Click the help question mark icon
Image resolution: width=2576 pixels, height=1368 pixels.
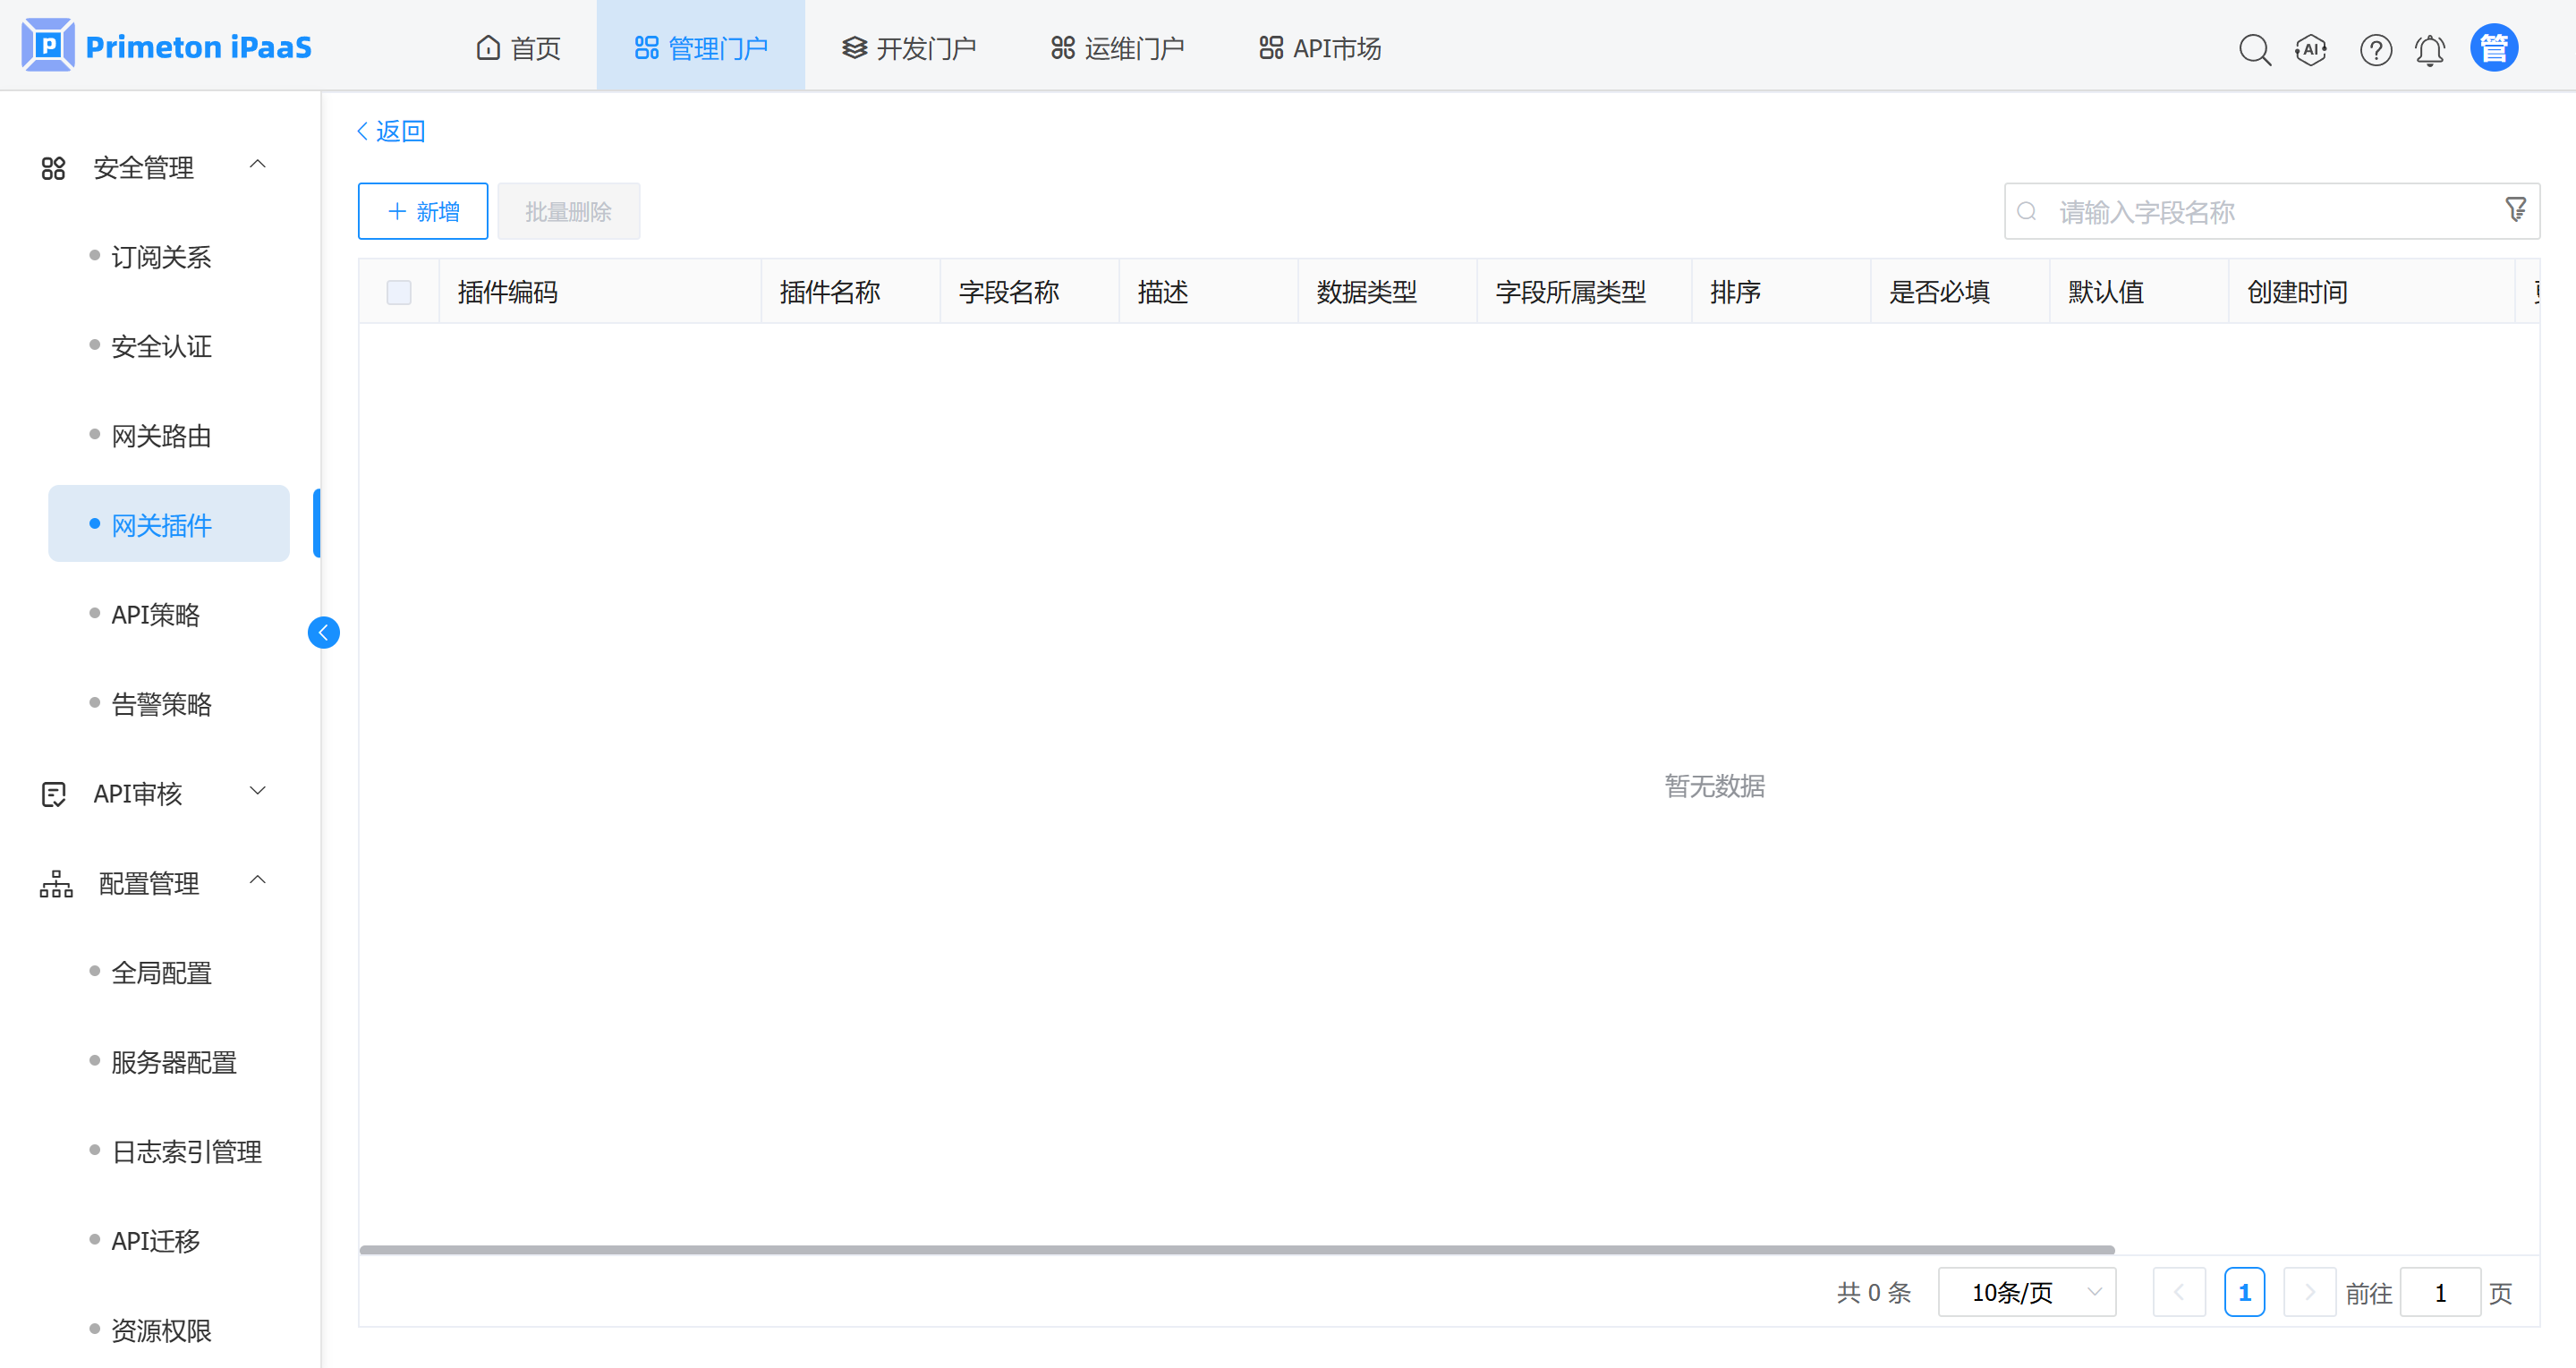tap(2375, 49)
